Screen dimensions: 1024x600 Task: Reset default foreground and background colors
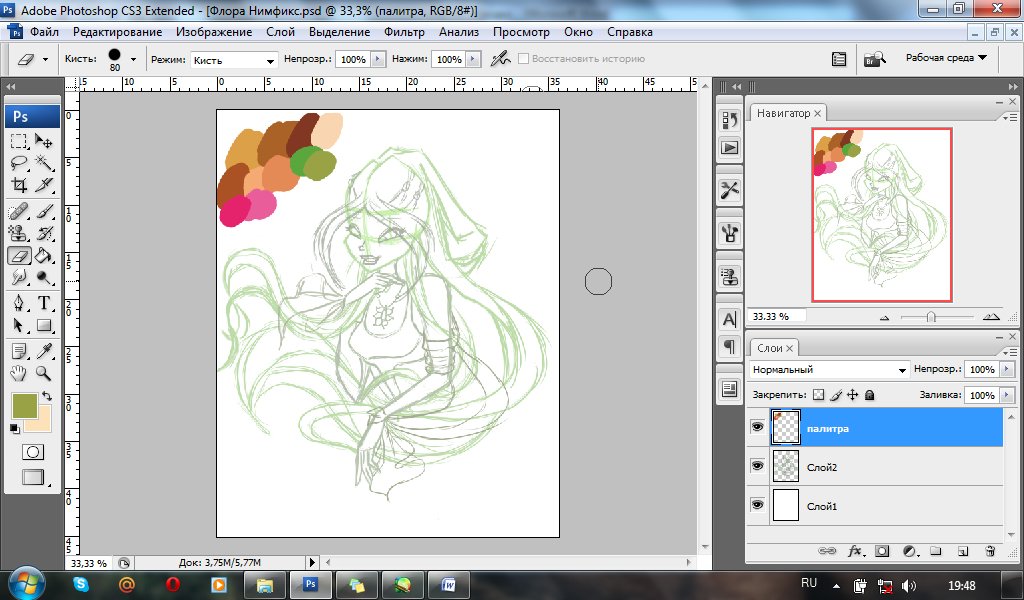pyautogui.click(x=14, y=429)
